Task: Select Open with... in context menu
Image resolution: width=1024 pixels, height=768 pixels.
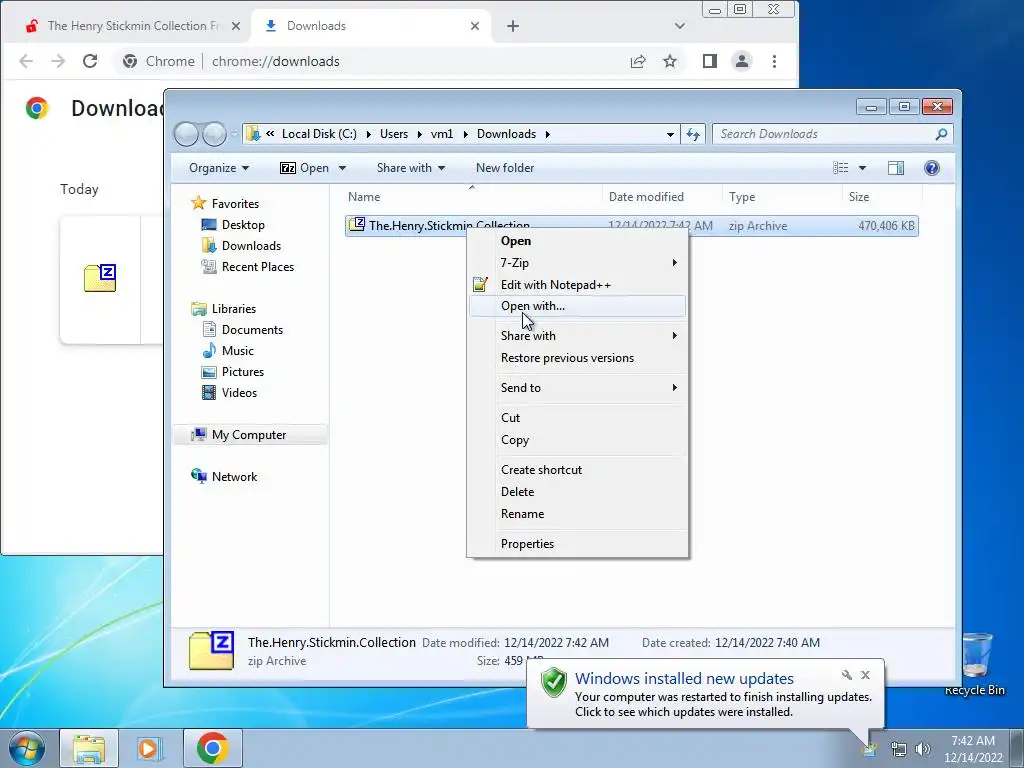Action: tap(577, 306)
